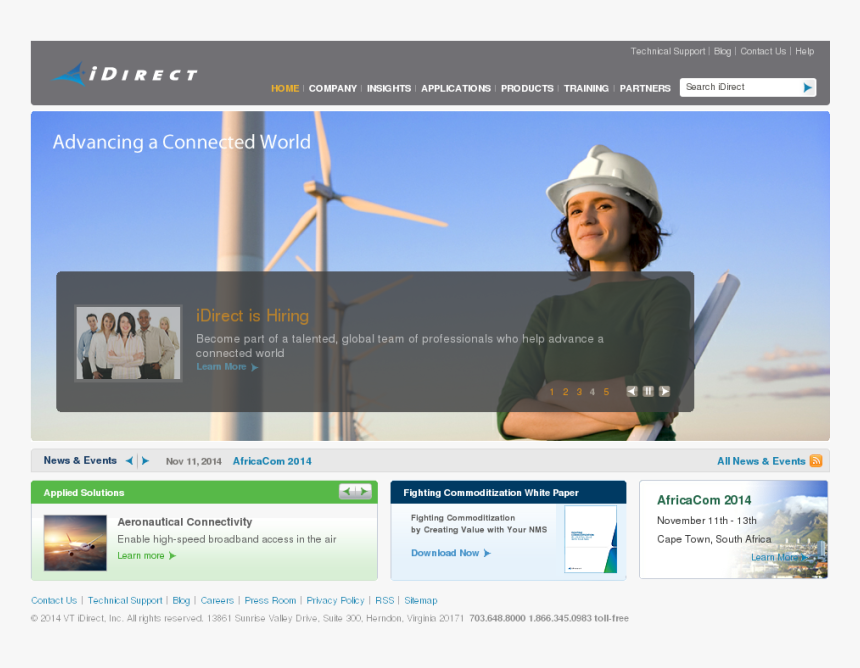
Task: Click the Applied Solutions panel title
Action: coord(84,492)
